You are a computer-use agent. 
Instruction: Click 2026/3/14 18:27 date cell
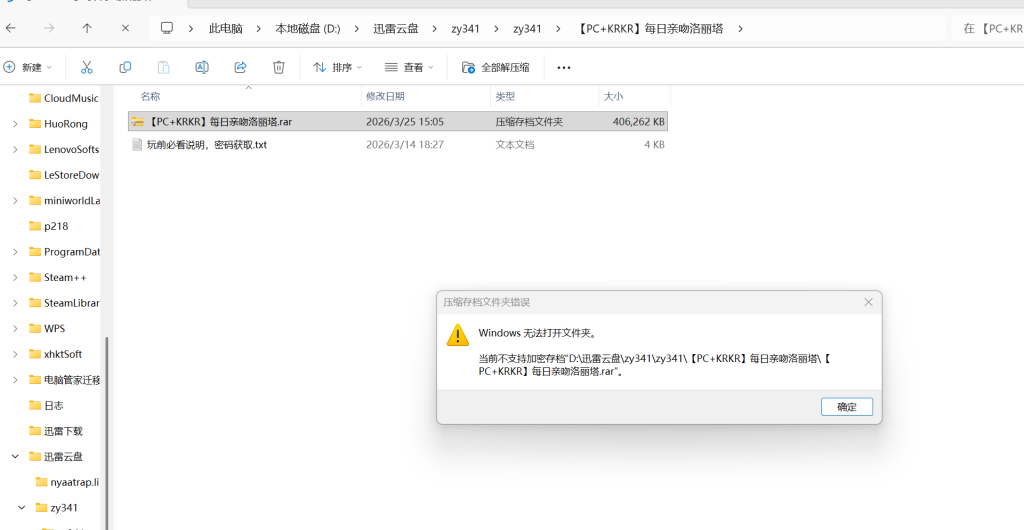[405, 145]
